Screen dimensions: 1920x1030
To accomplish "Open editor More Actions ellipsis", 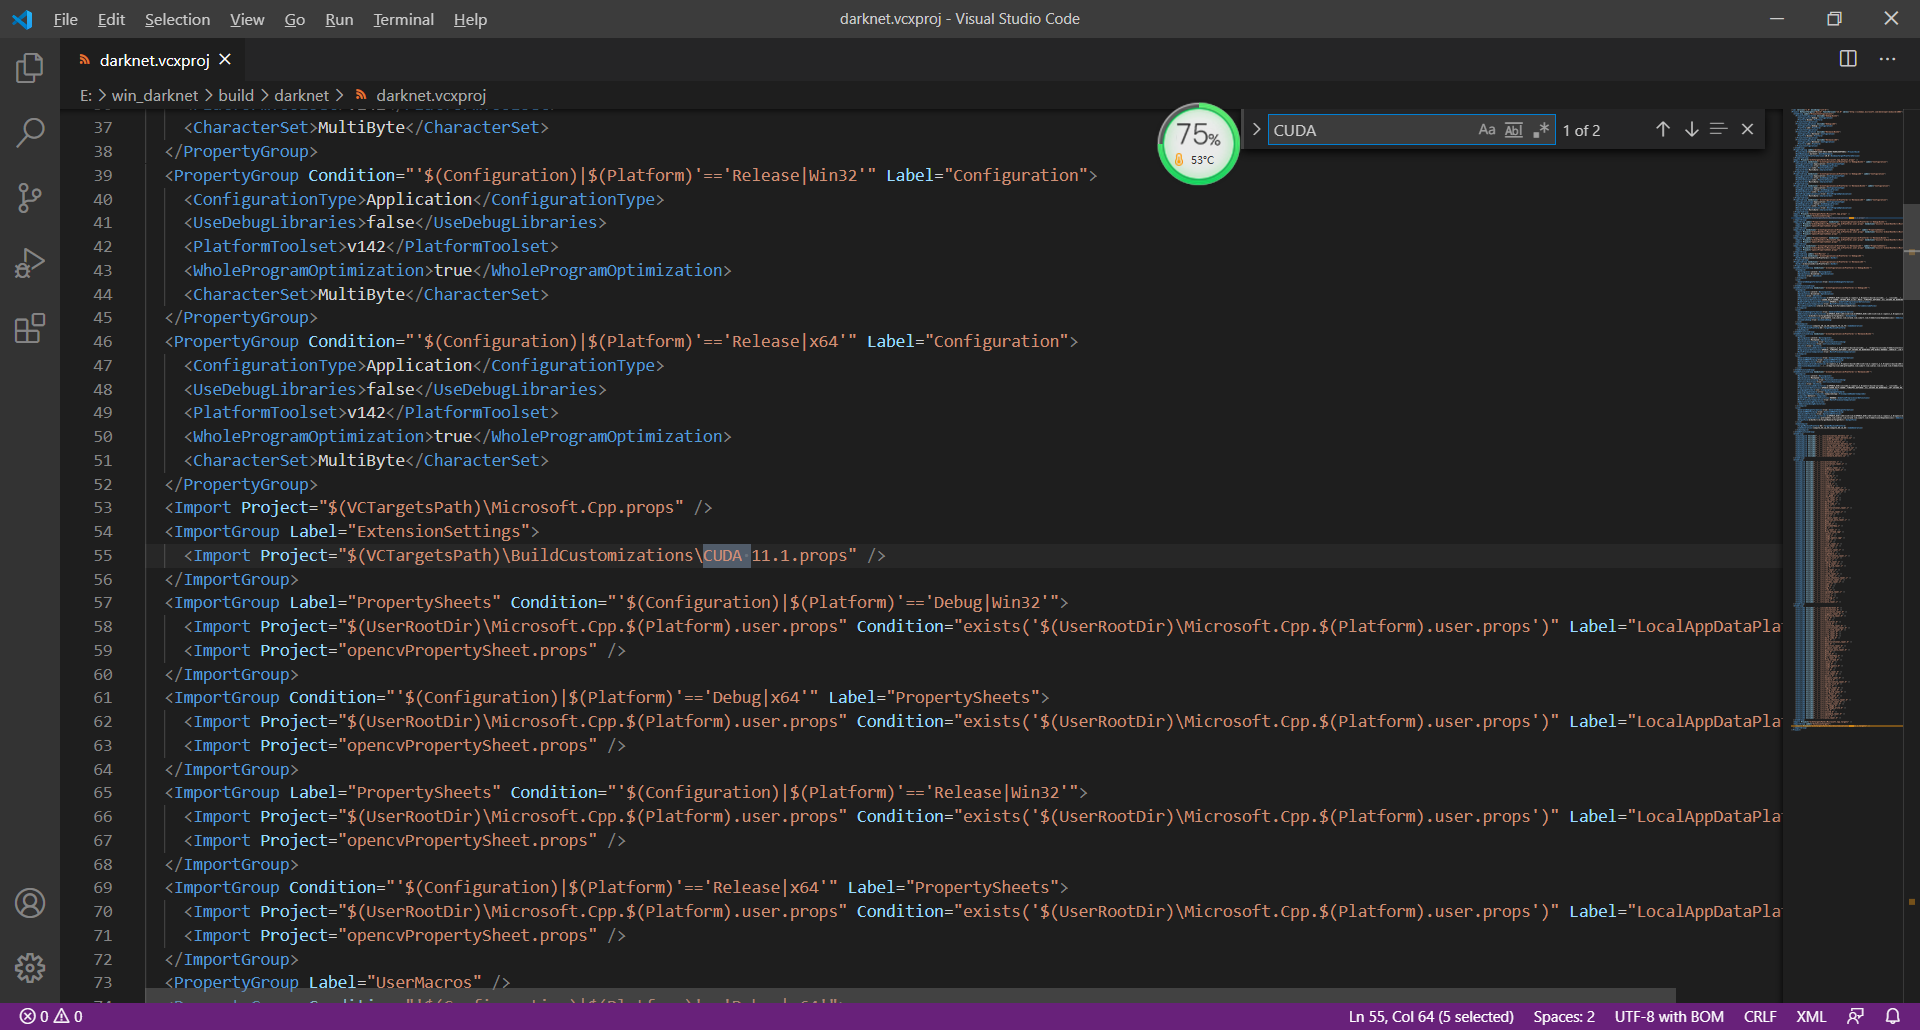I will (1887, 59).
